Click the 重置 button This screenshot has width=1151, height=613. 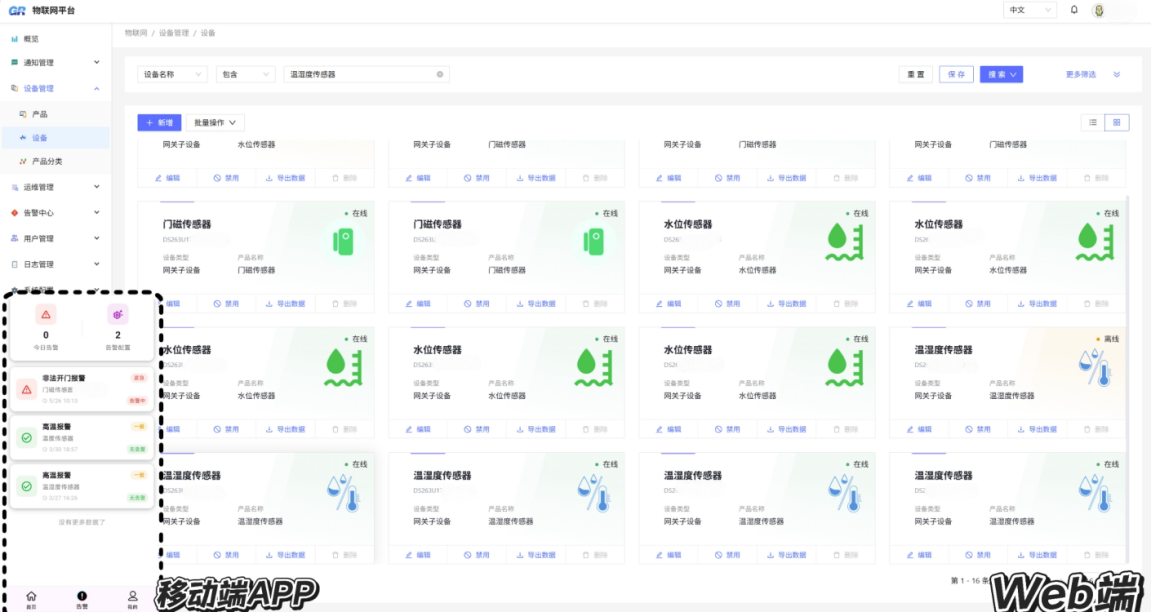pyautogui.click(x=915, y=74)
